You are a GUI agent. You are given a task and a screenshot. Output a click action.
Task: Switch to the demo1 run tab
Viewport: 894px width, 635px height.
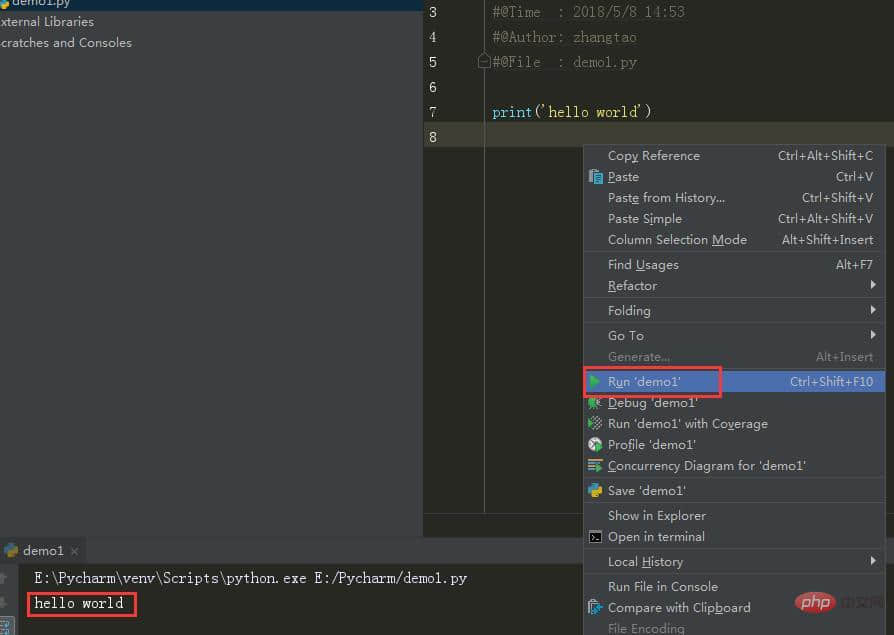tap(43, 551)
